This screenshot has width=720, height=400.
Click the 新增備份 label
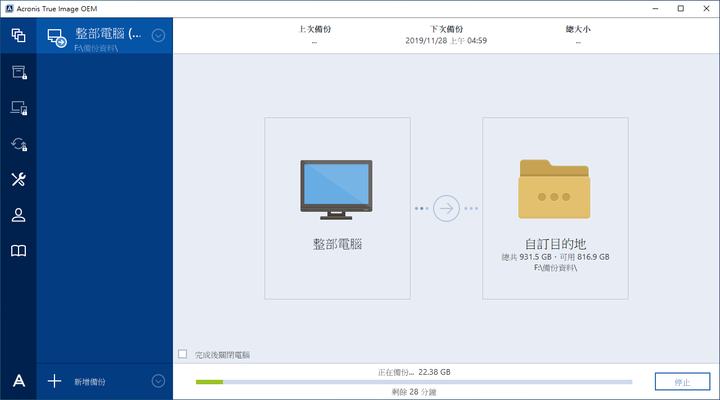[x=90, y=382]
